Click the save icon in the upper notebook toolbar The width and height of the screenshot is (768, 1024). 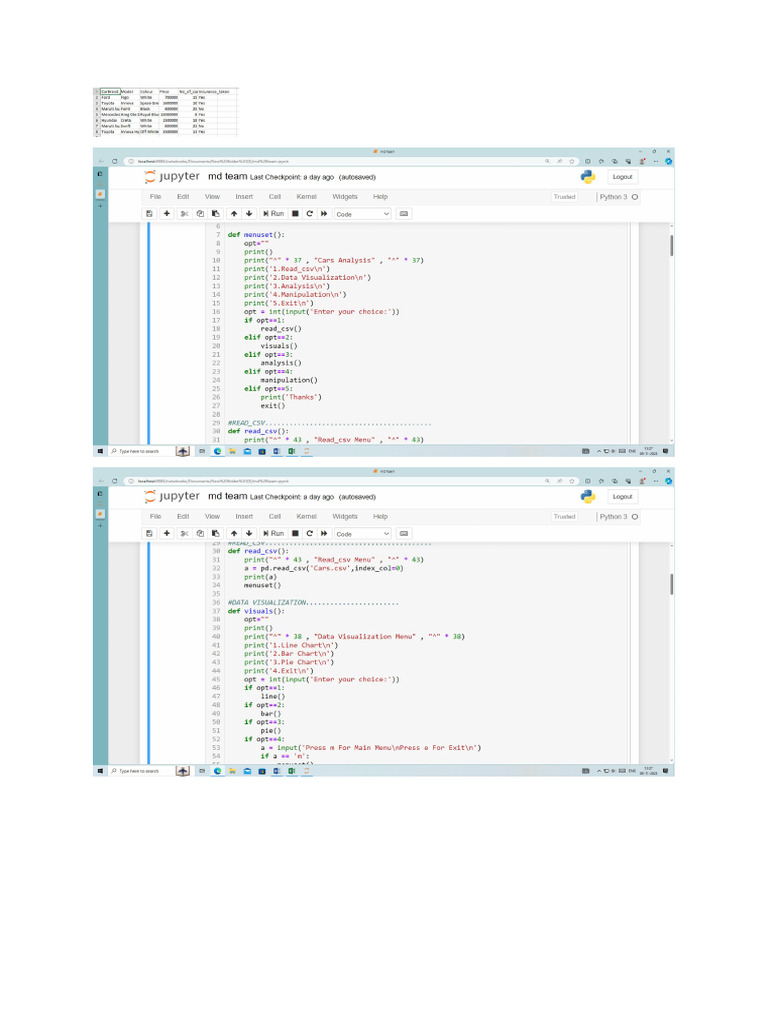point(149,214)
